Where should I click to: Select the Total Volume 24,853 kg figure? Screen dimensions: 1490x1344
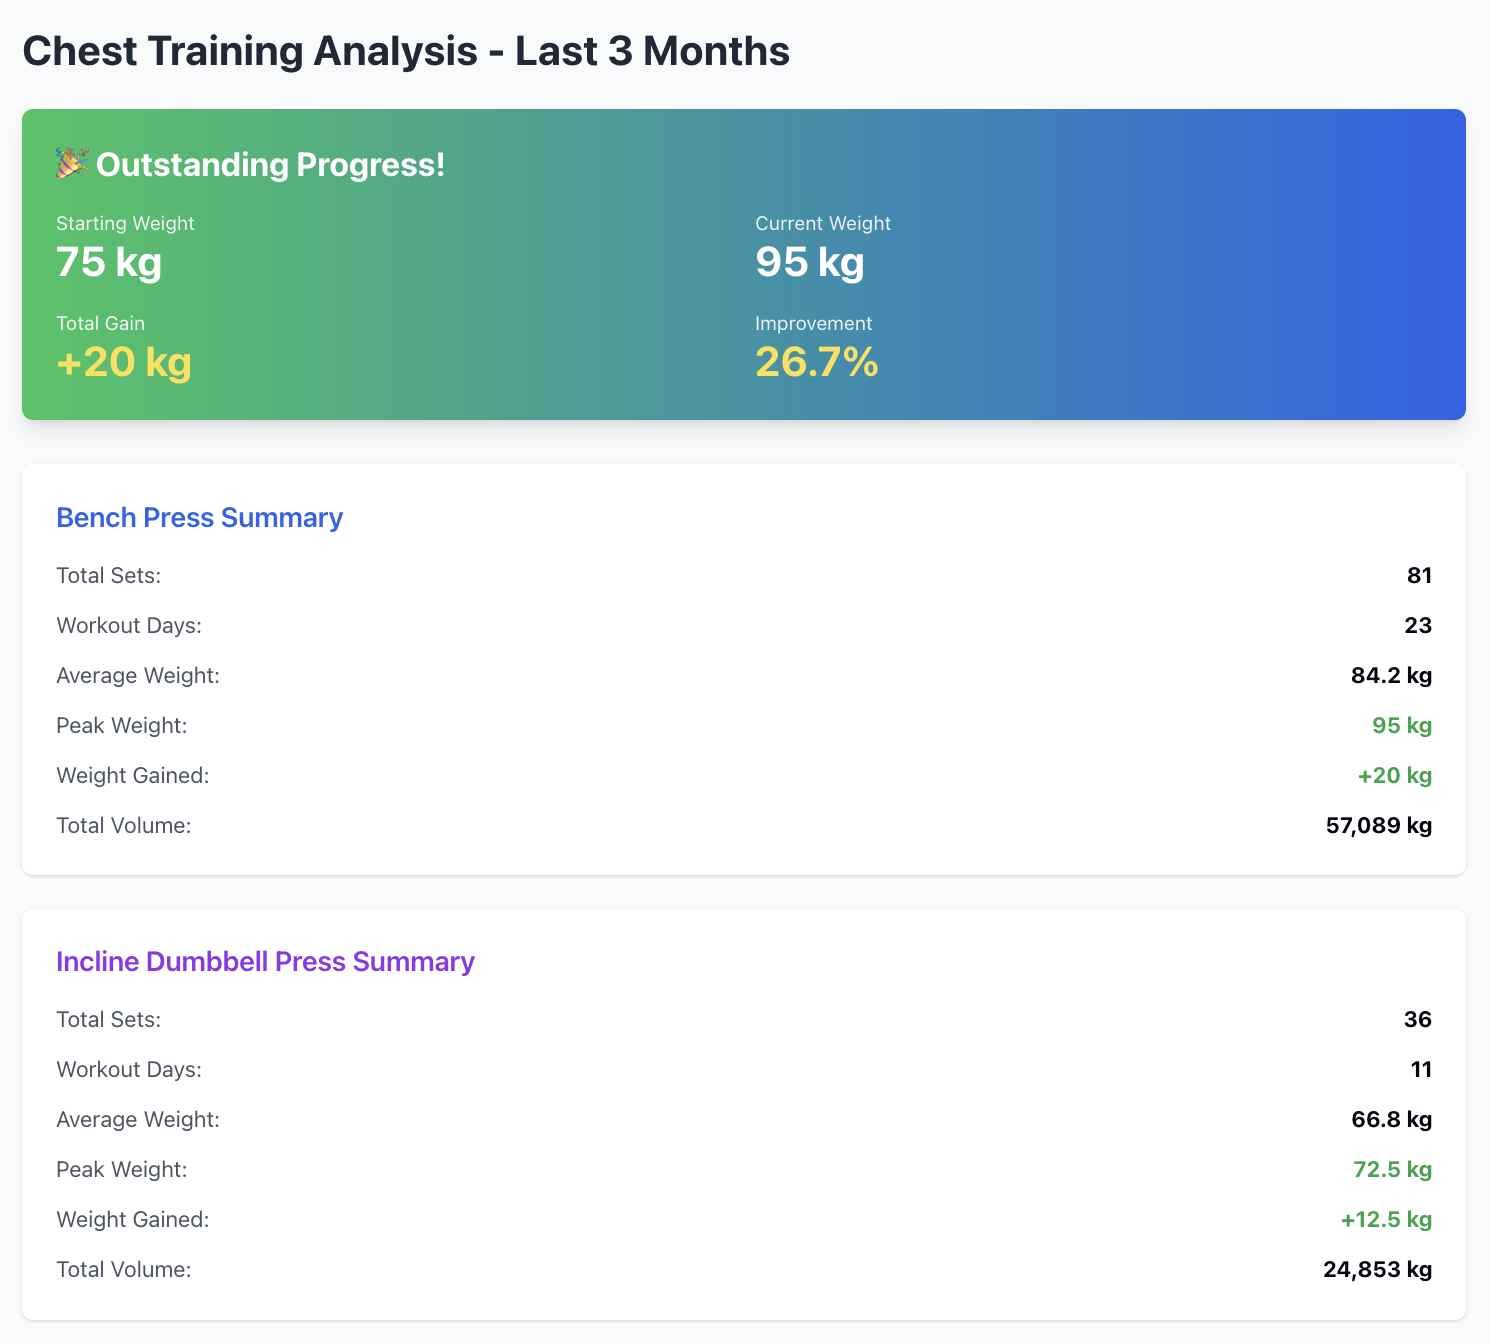[x=1378, y=1269]
